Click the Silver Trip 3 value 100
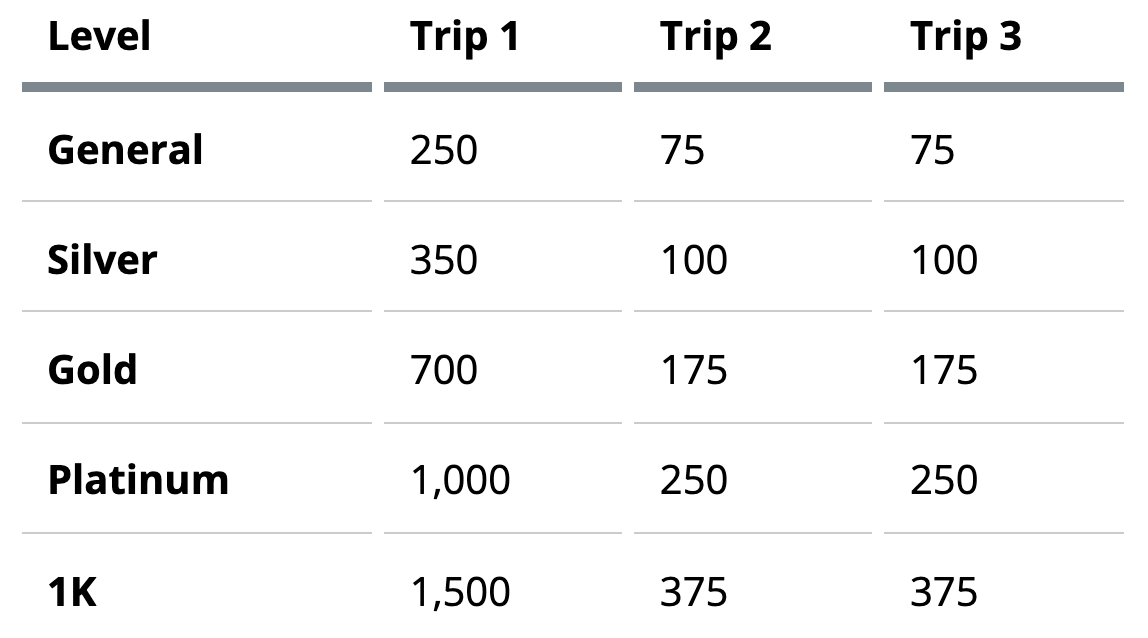The height and width of the screenshot is (638, 1148). 944,261
